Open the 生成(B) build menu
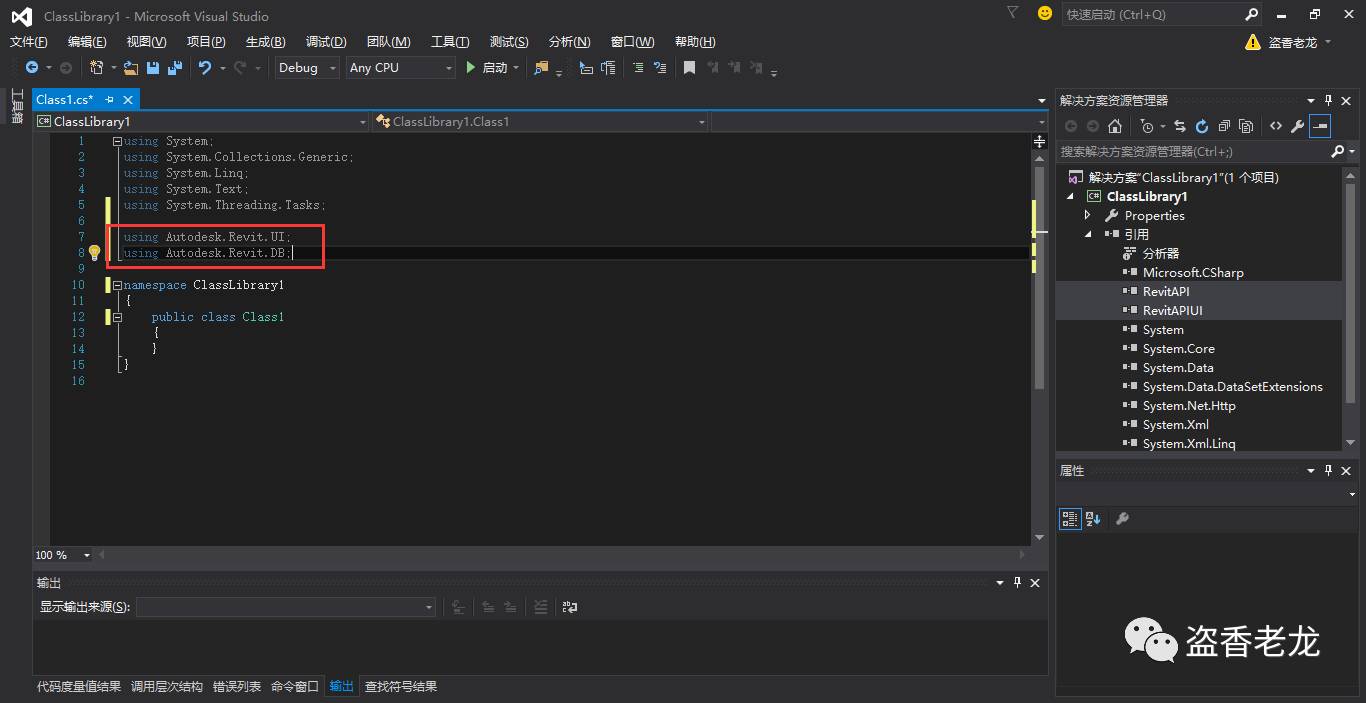1366x703 pixels. [265, 42]
